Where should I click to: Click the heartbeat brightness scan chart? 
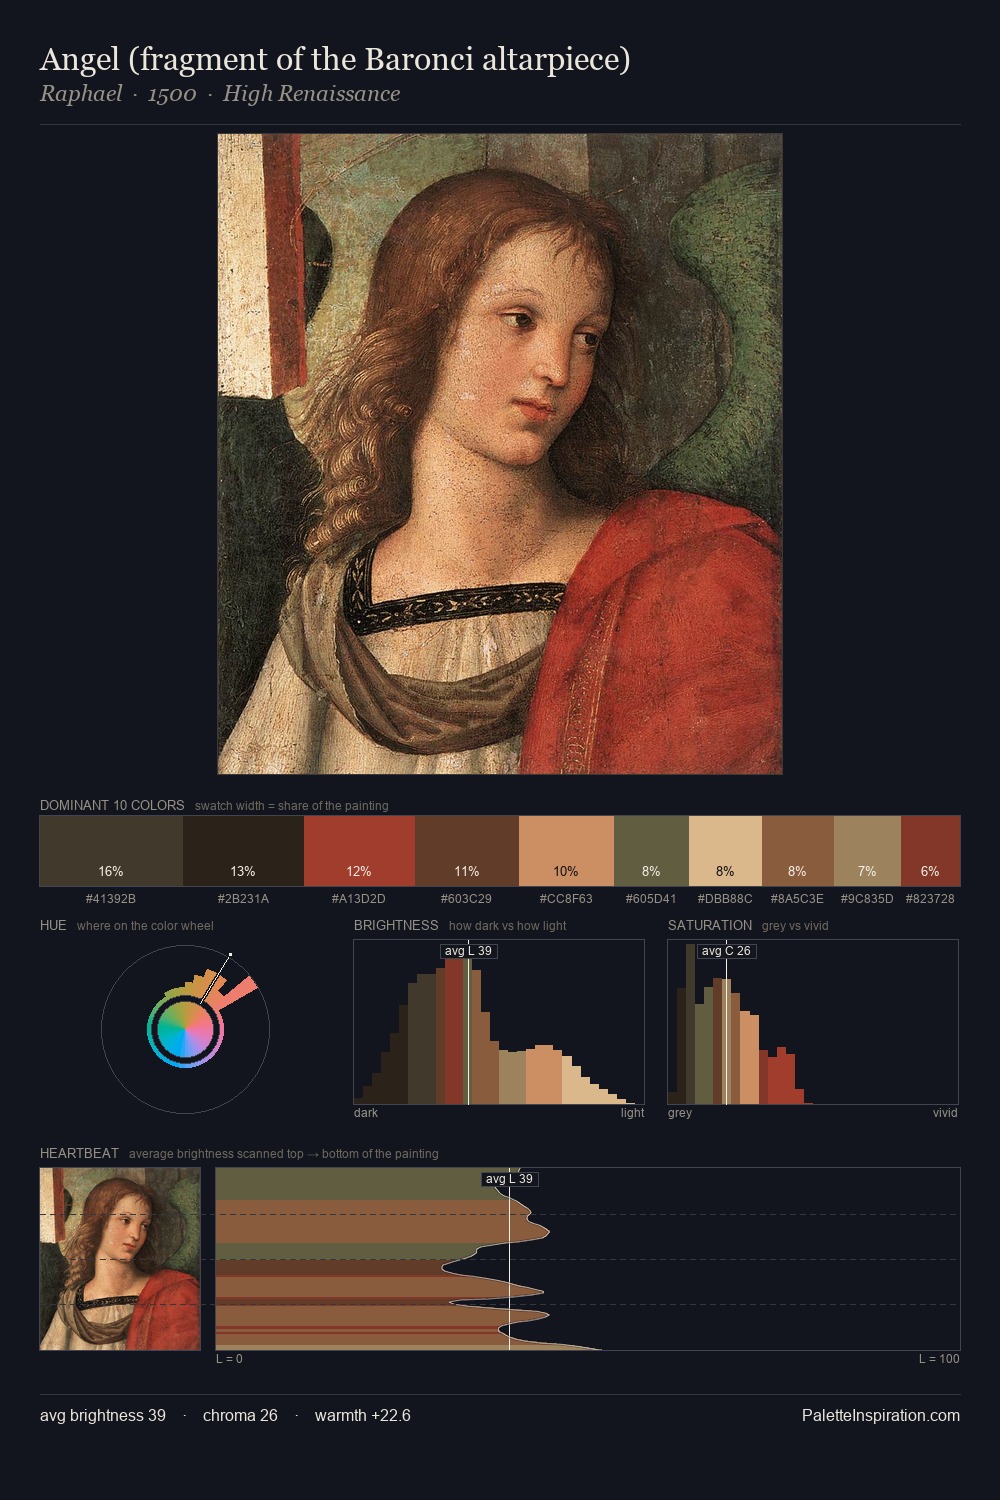click(588, 1259)
